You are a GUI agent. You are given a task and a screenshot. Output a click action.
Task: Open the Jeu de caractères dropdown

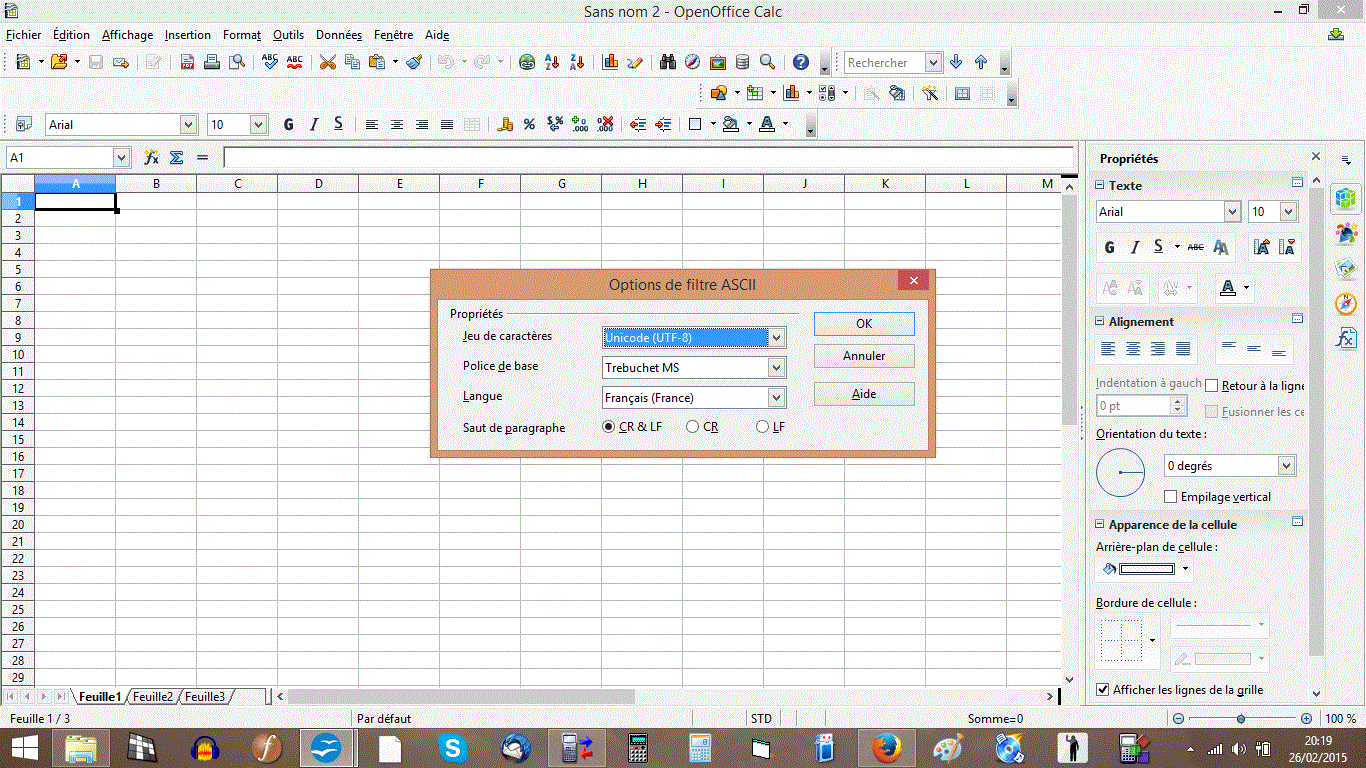(x=776, y=338)
